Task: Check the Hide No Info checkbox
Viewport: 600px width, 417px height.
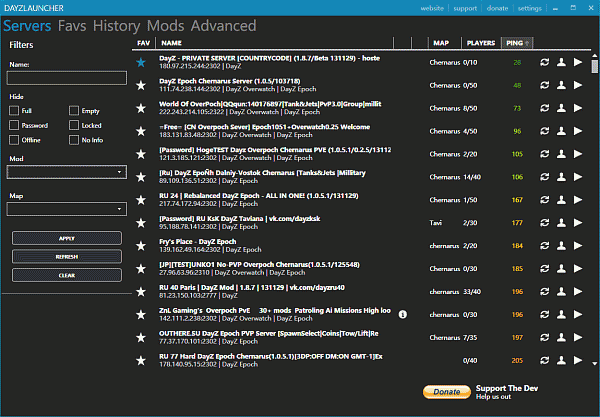Action: [74, 140]
